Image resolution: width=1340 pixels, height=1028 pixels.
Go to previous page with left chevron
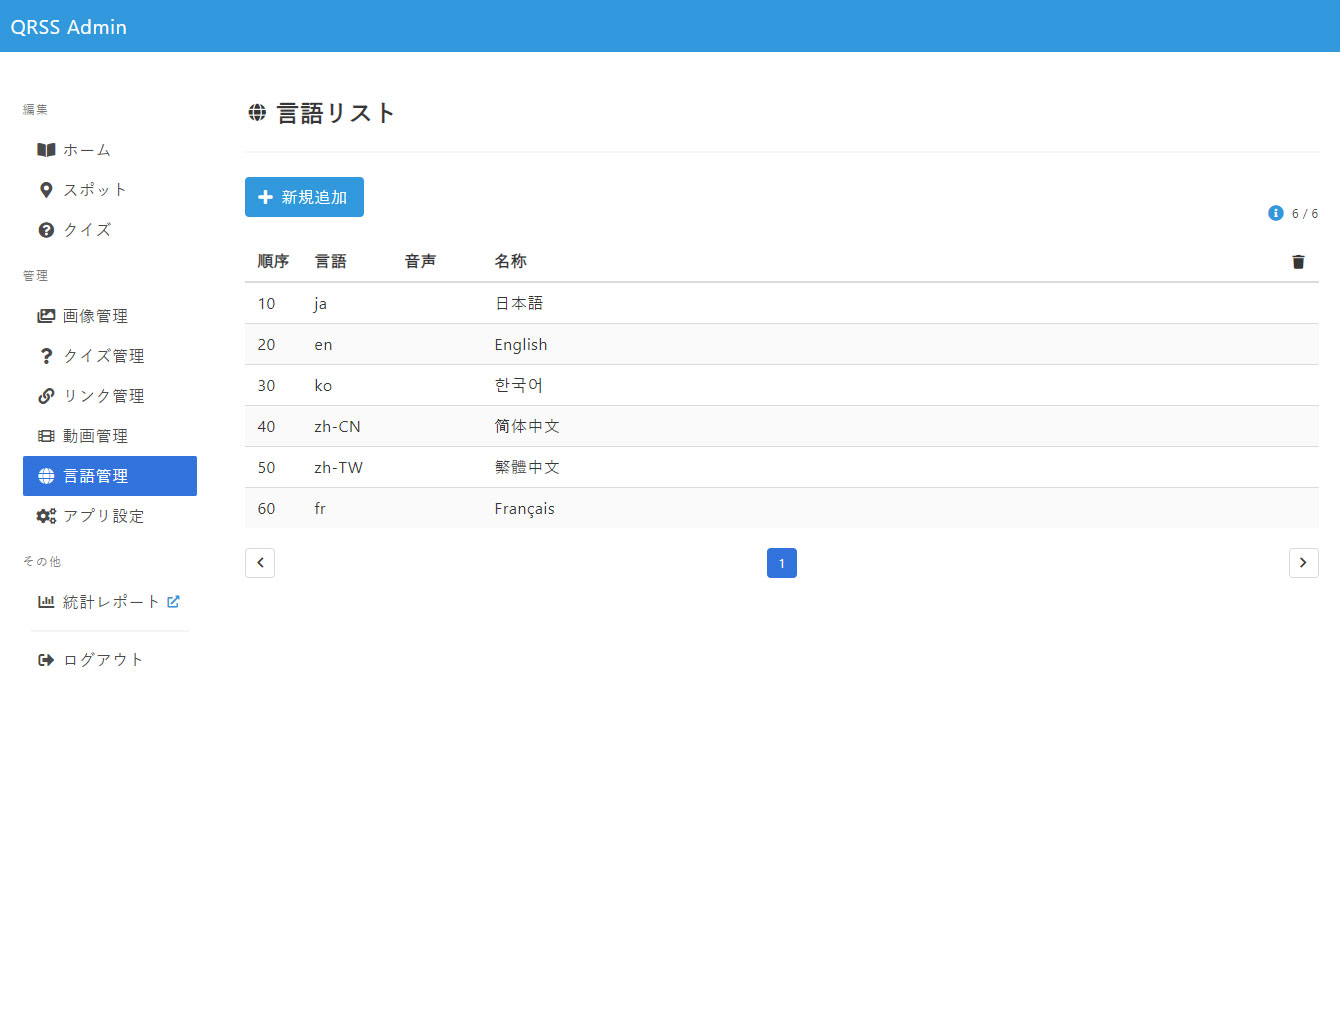pyautogui.click(x=260, y=563)
